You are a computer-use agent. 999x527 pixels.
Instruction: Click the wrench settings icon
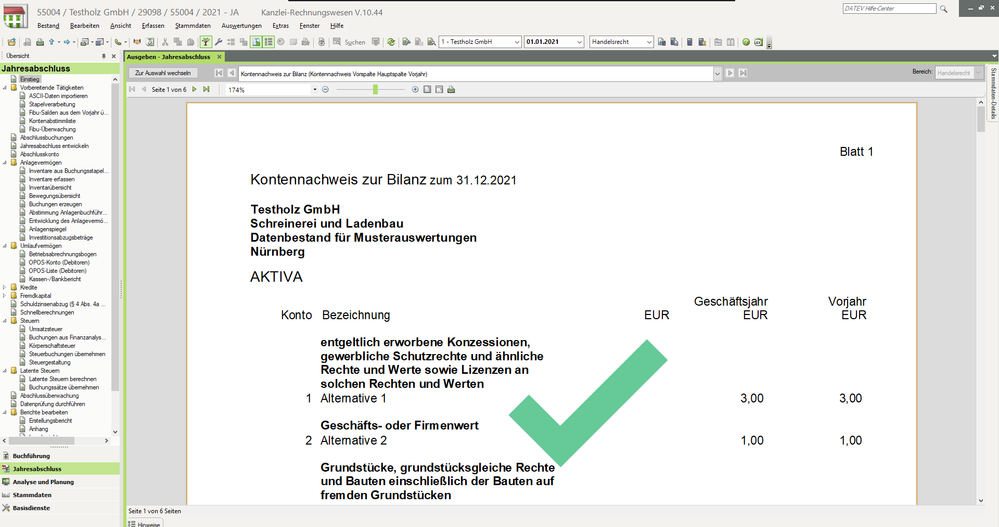pyautogui.click(x=219, y=42)
